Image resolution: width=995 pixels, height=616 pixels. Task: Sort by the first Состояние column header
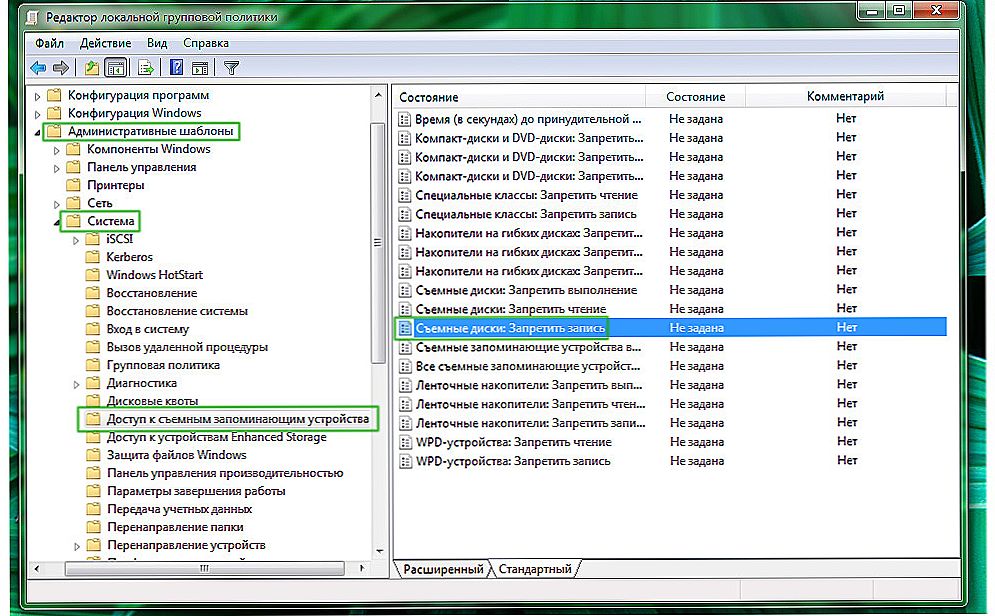pyautogui.click(x=520, y=97)
